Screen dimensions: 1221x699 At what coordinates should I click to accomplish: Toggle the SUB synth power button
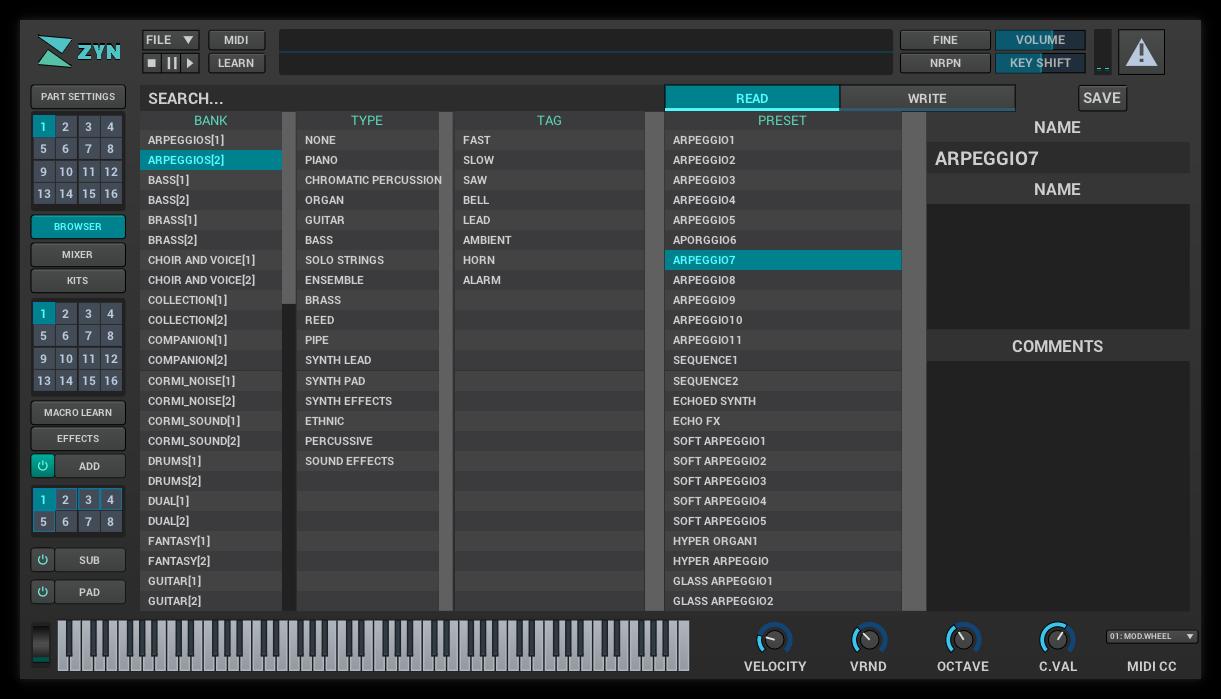pos(42,560)
